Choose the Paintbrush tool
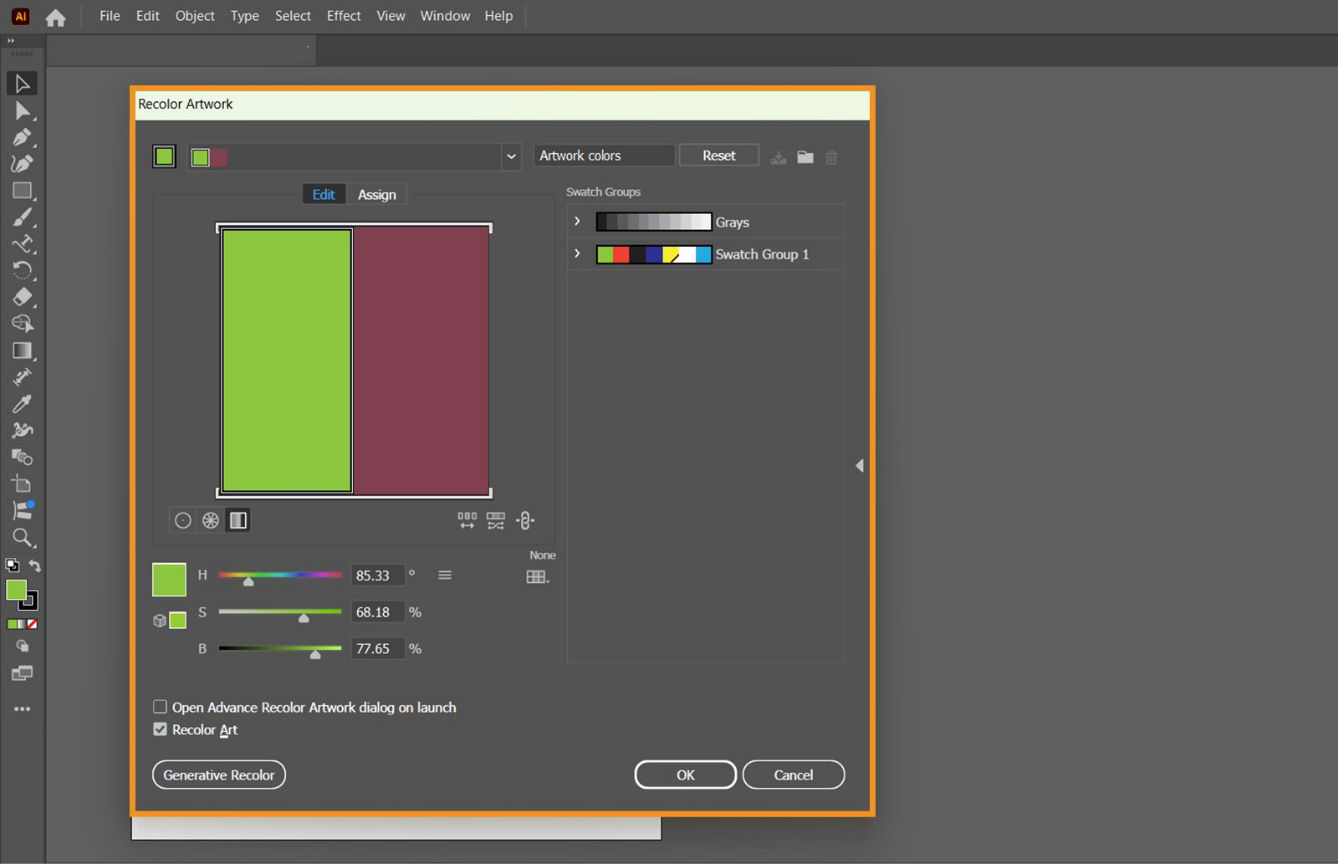 click(x=22, y=217)
